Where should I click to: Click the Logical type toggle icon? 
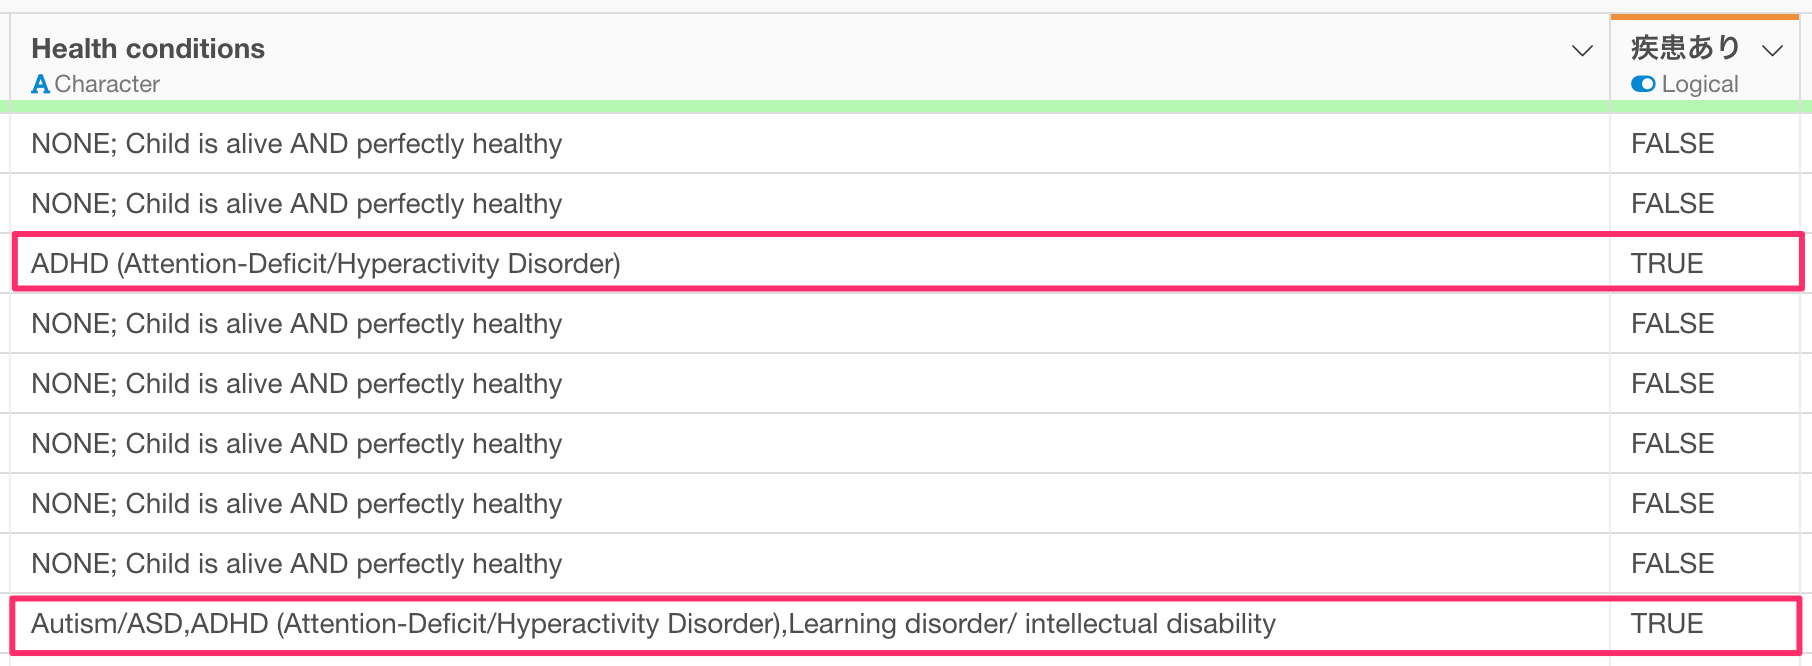pos(1643,84)
